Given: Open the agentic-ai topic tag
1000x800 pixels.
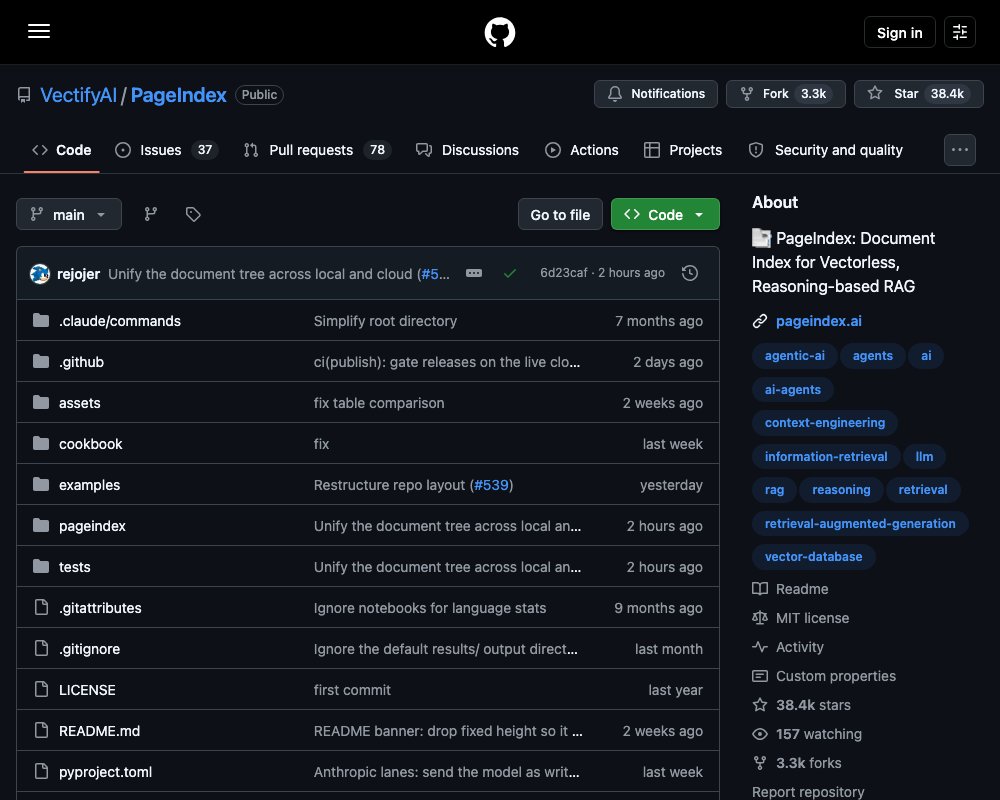Looking at the screenshot, I should [x=795, y=355].
